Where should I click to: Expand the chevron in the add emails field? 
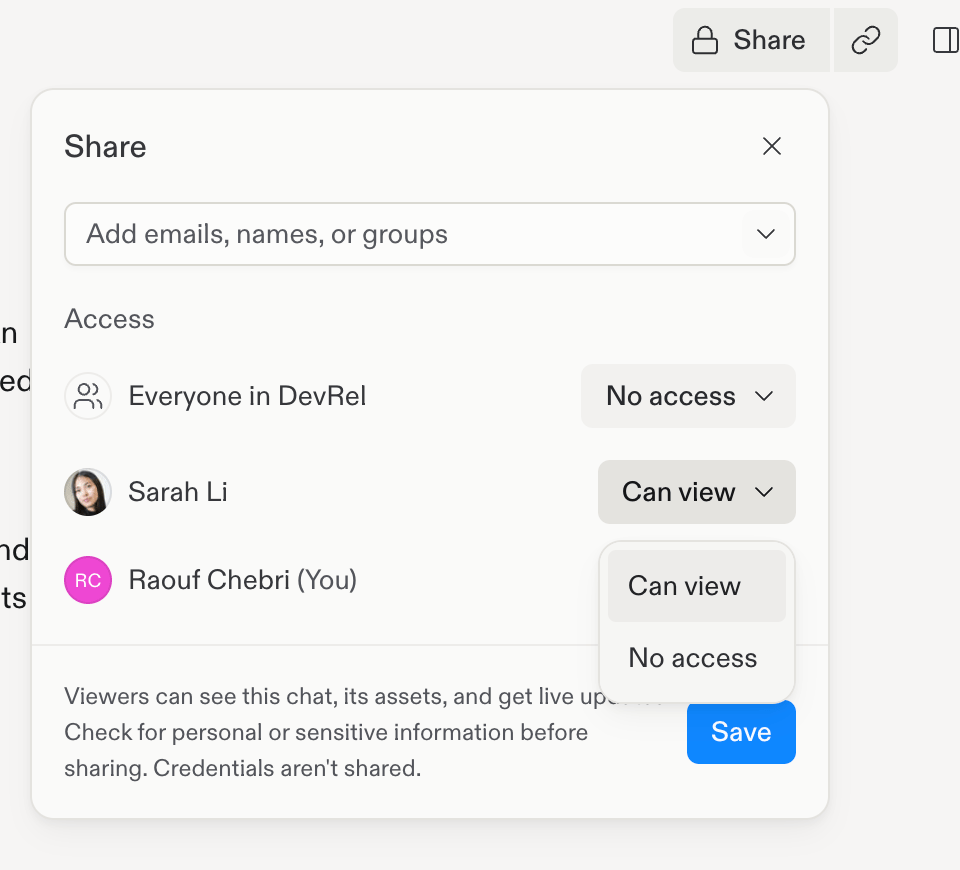point(766,234)
